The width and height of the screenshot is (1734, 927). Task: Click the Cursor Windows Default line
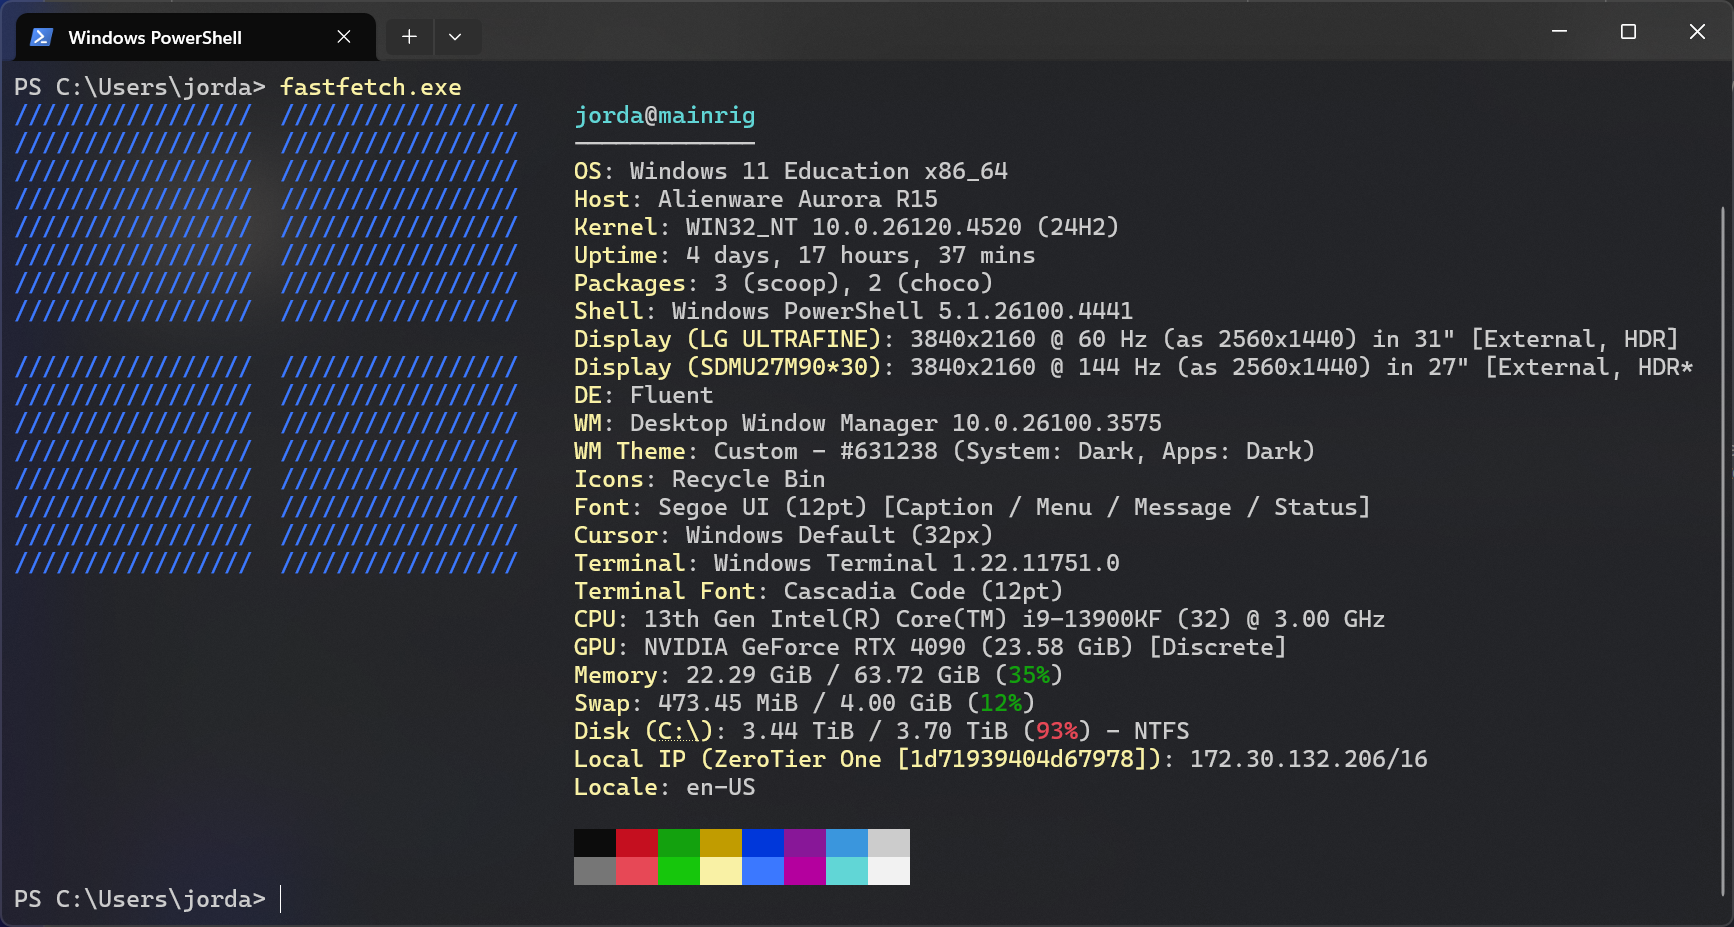pos(784,535)
